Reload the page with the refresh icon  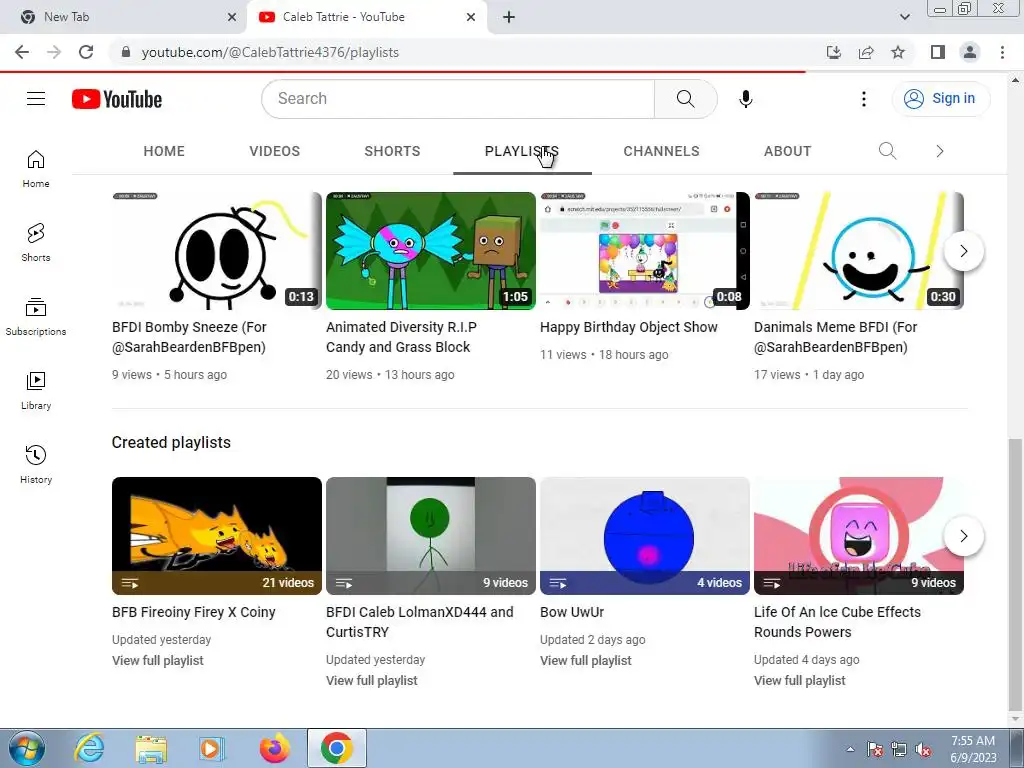(x=86, y=52)
